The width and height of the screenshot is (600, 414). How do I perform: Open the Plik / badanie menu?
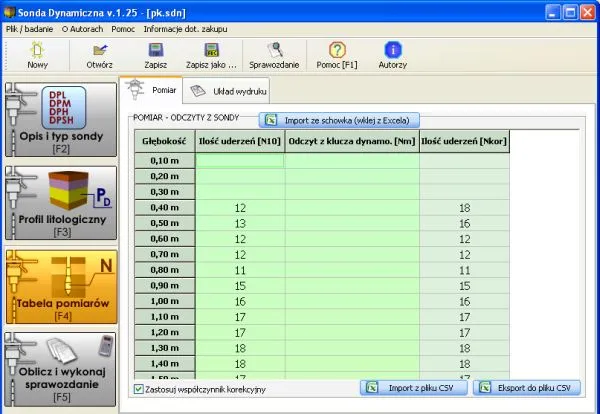(x=29, y=28)
